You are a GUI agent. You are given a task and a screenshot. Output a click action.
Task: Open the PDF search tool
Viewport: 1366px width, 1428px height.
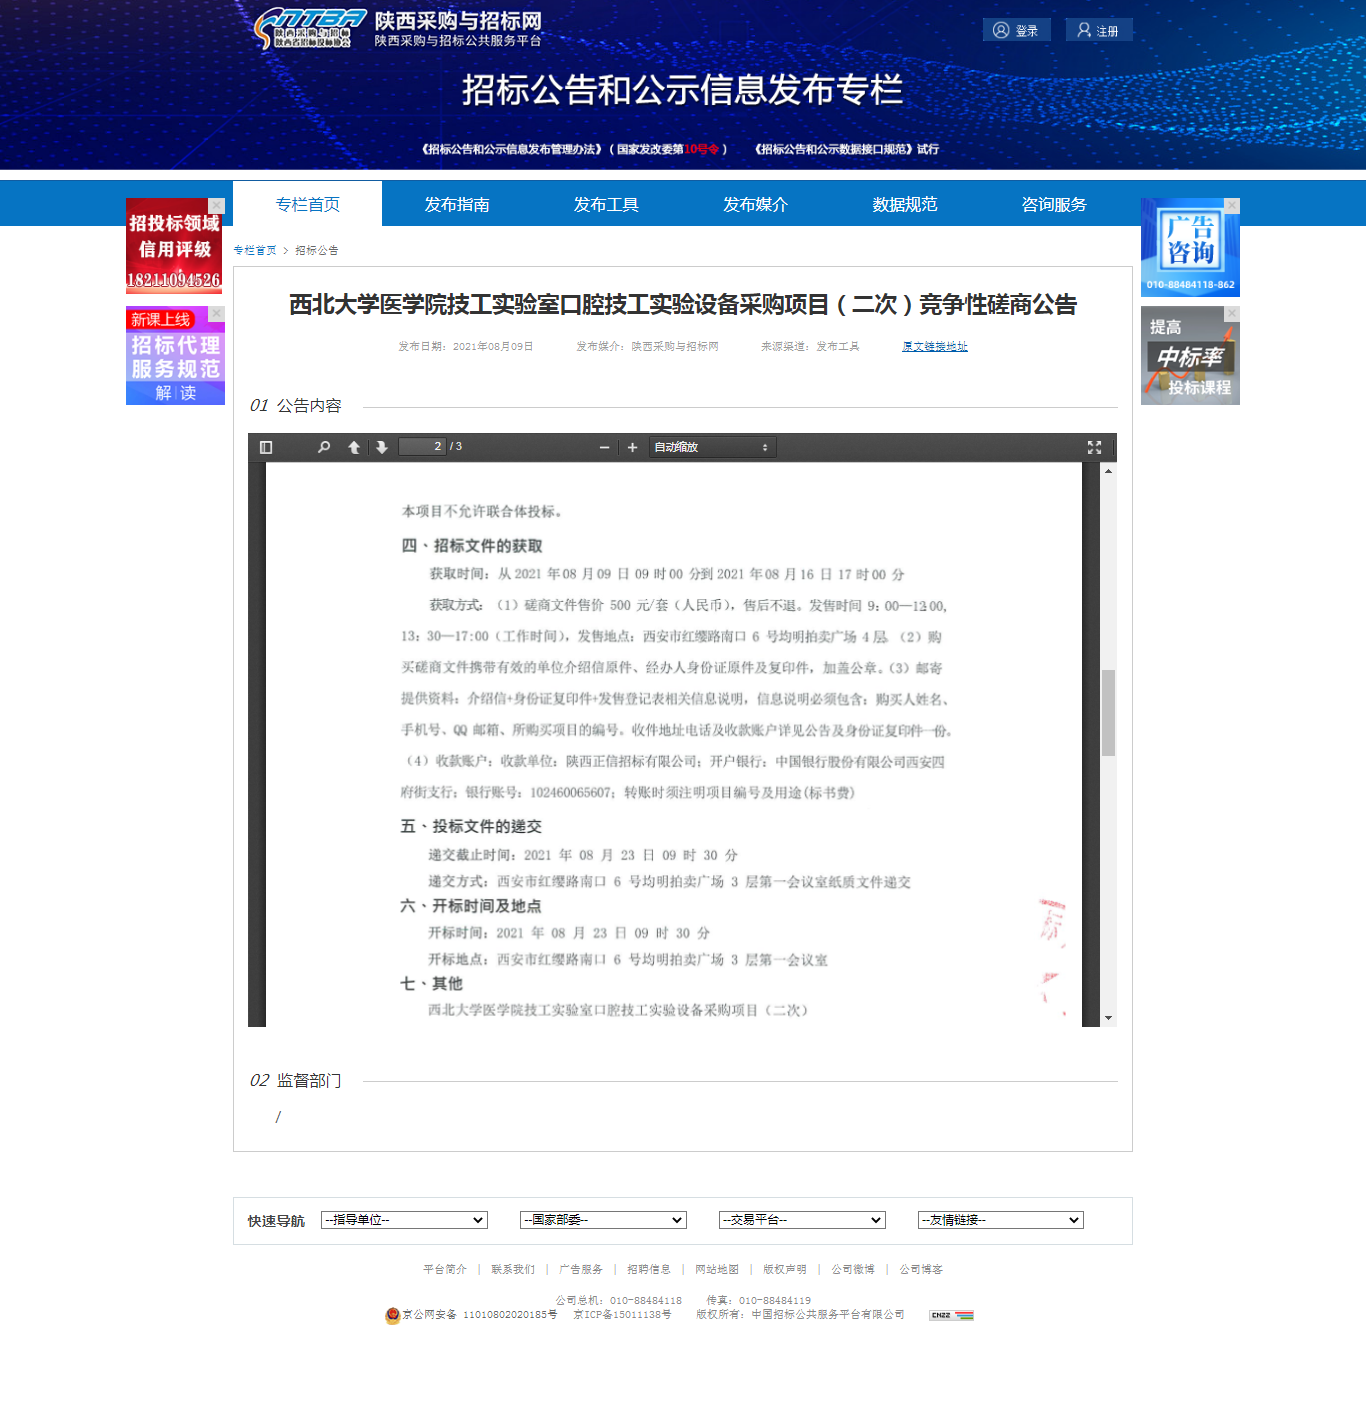click(324, 447)
